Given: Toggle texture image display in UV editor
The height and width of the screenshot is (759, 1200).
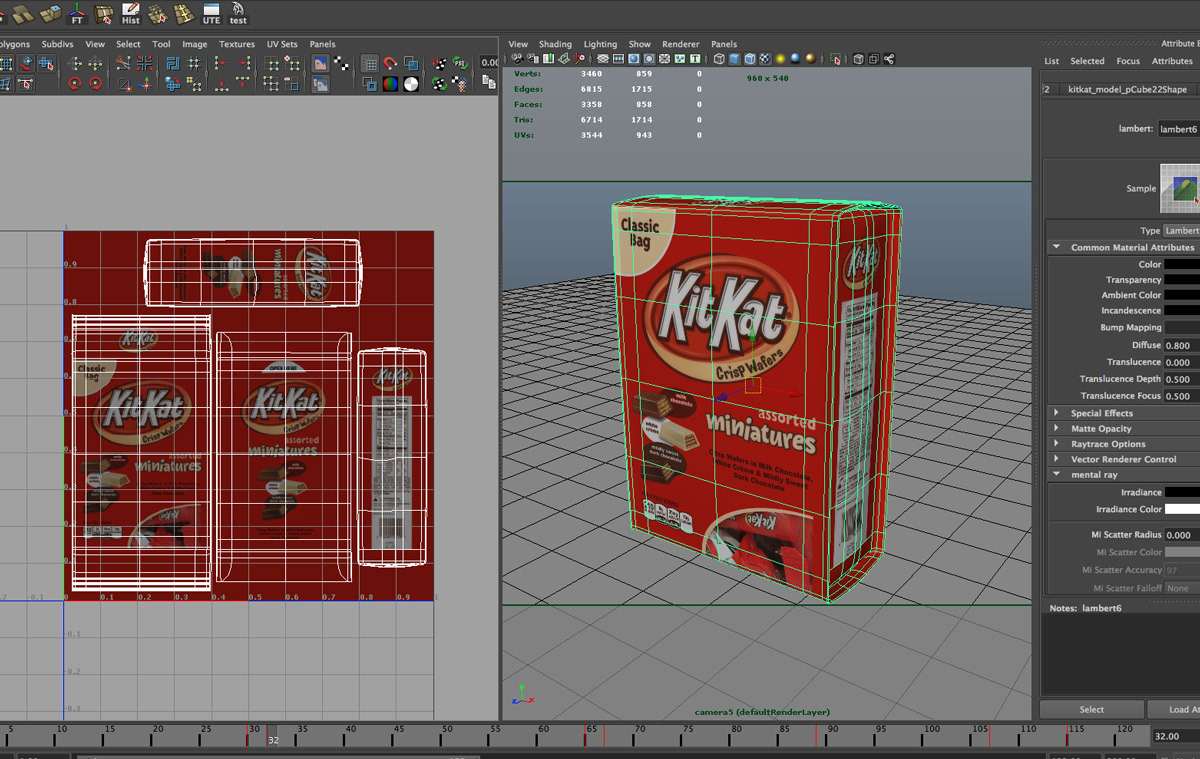Looking at the screenshot, I should 320,63.
